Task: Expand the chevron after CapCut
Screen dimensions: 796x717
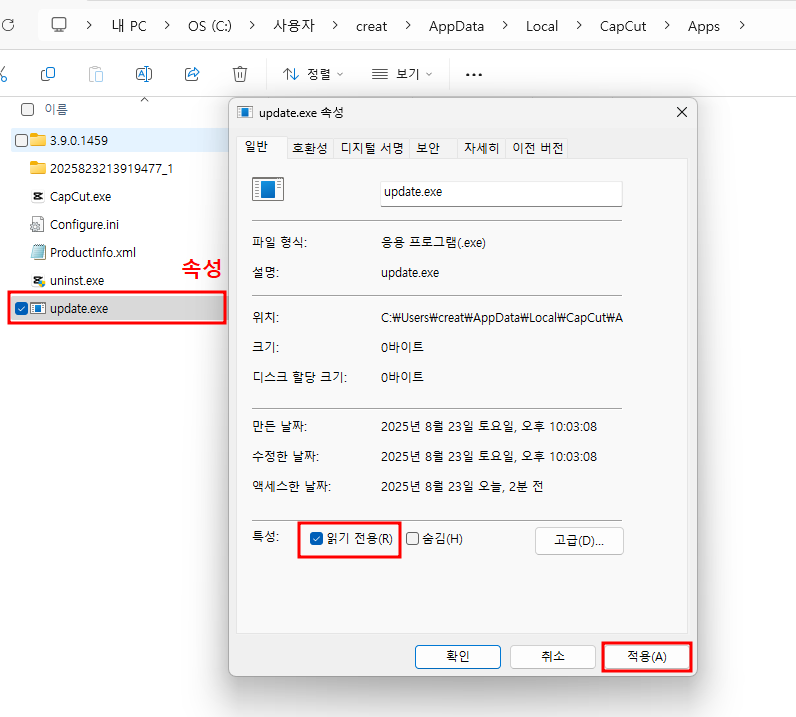Action: pyautogui.click(x=667, y=25)
